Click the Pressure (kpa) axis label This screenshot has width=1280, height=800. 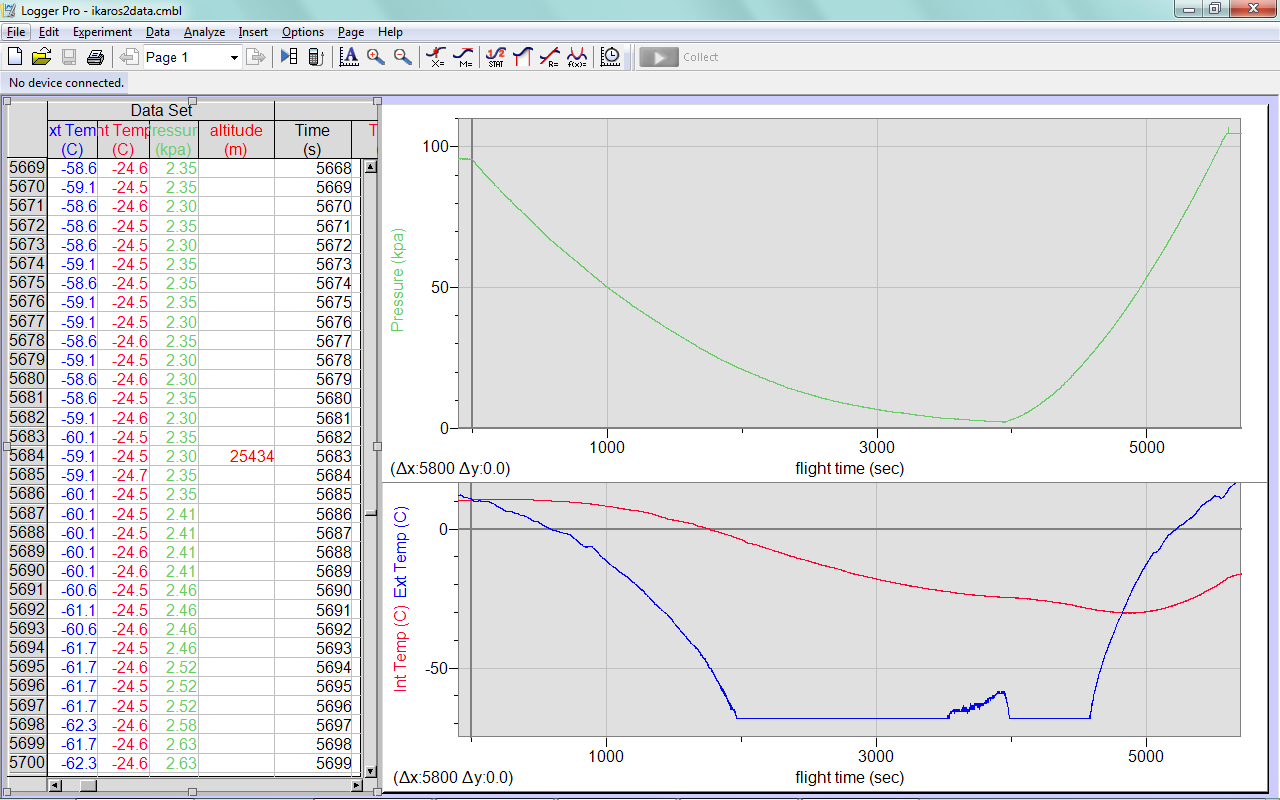click(398, 279)
